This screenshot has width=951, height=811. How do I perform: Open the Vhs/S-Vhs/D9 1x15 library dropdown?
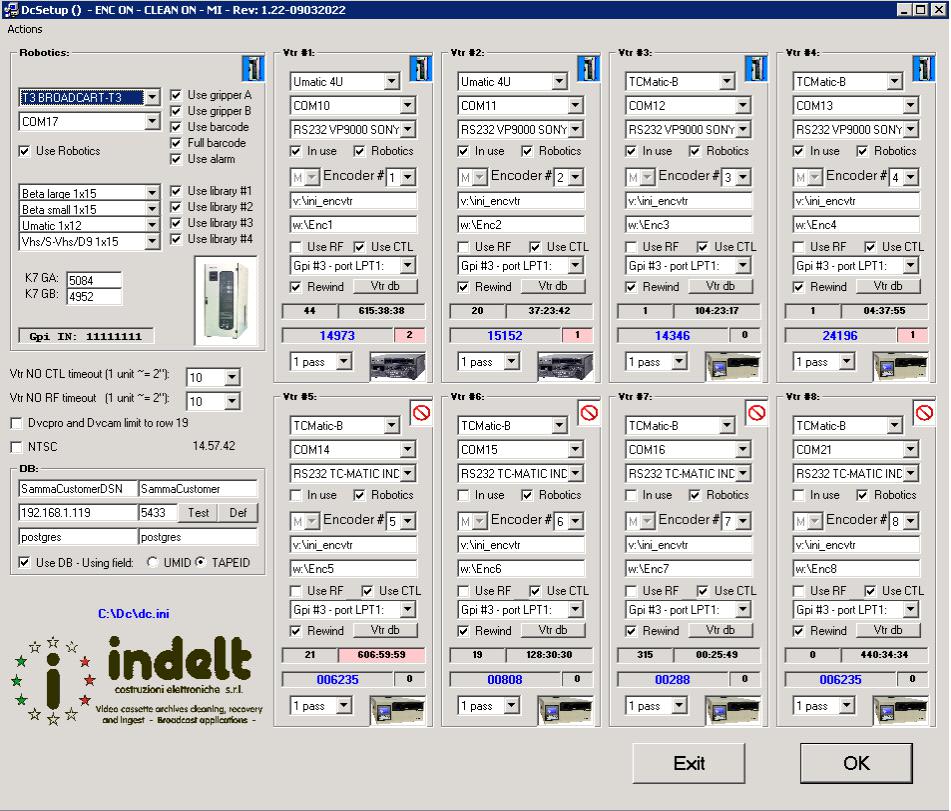coord(152,241)
